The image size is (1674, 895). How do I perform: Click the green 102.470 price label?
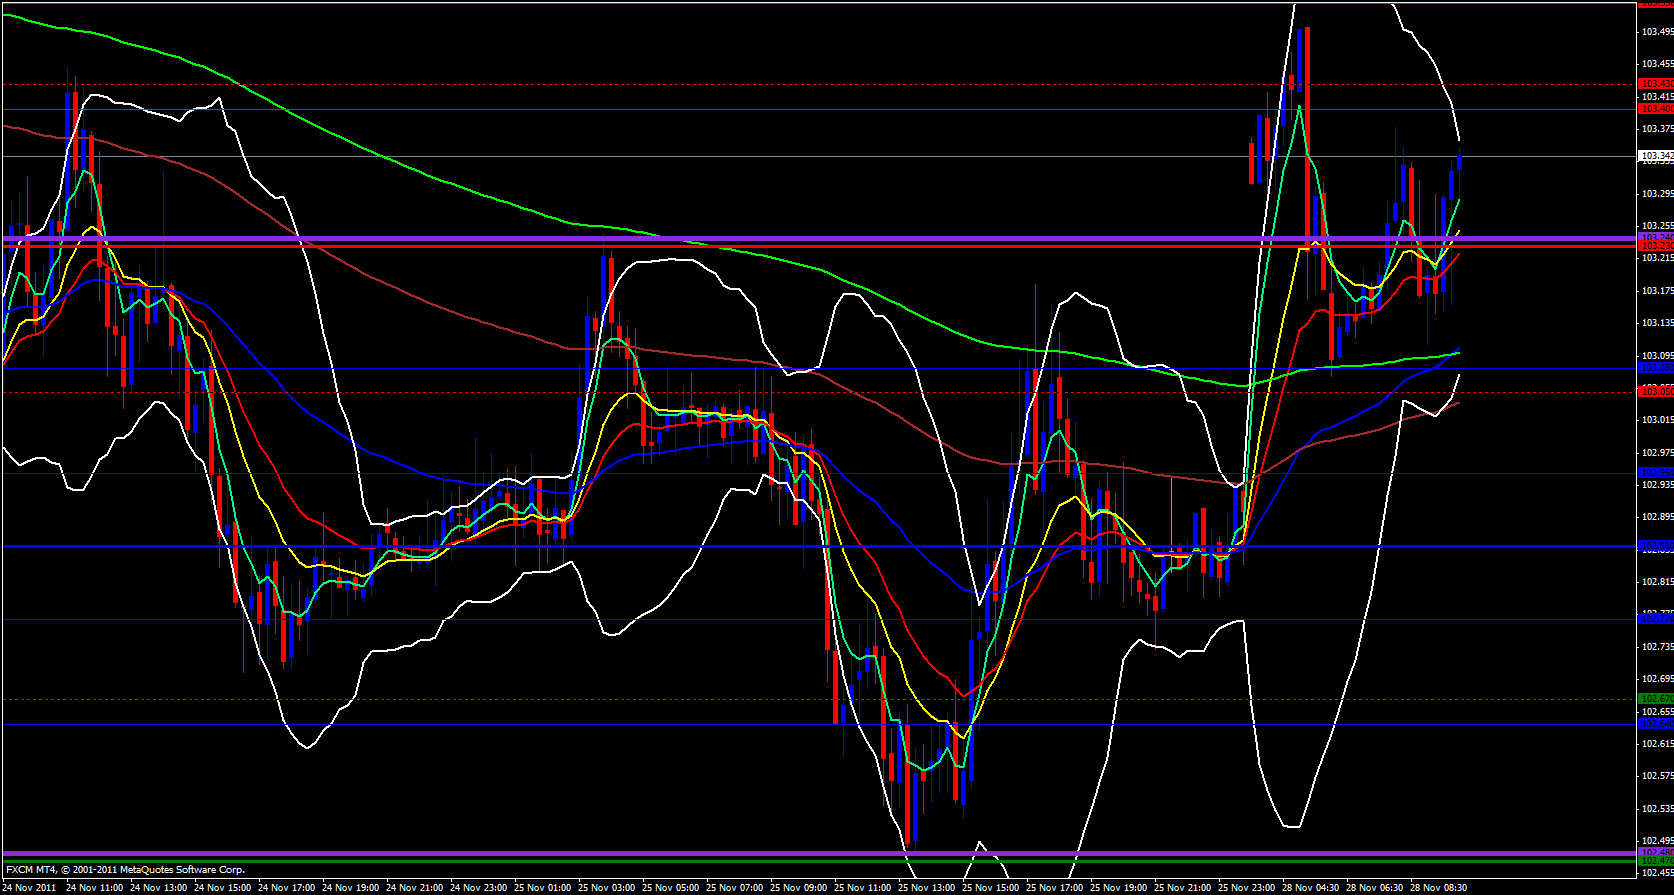point(1655,860)
